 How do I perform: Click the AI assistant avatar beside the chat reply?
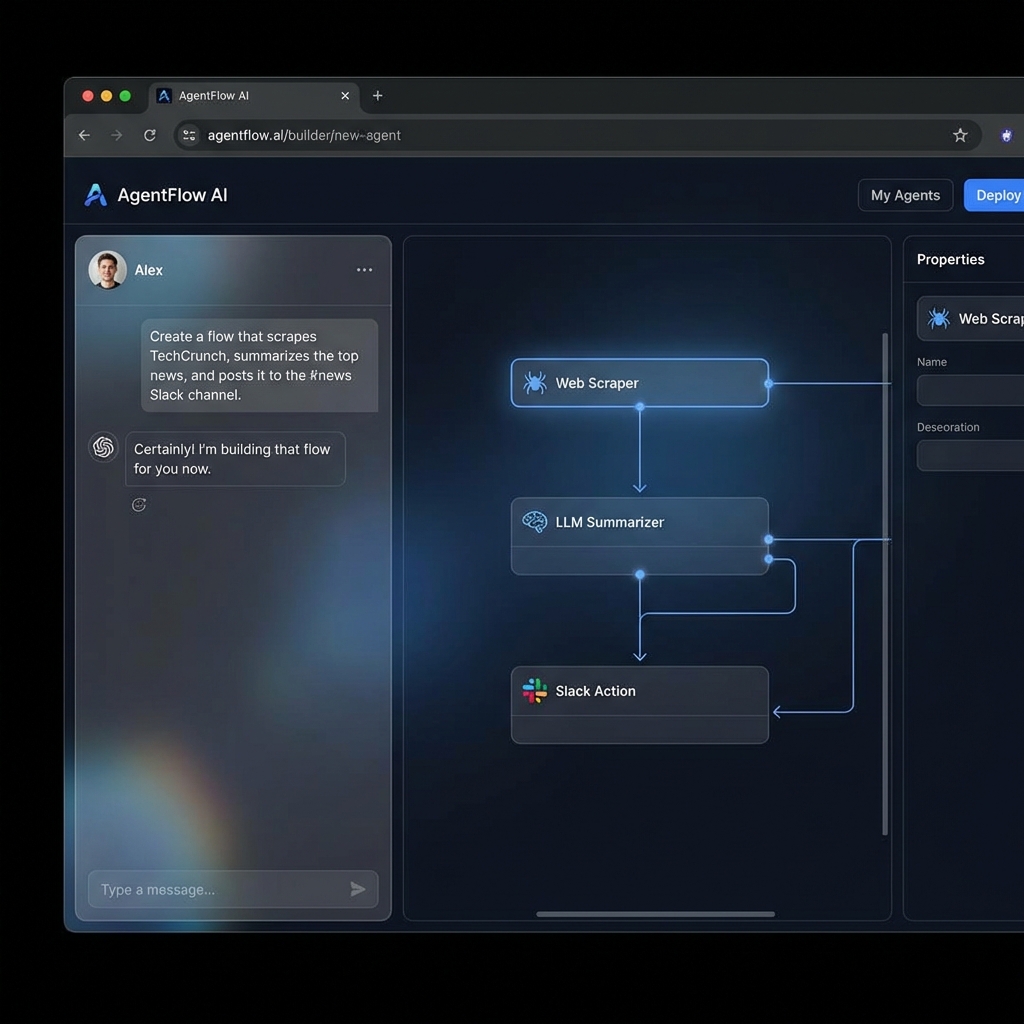[103, 447]
